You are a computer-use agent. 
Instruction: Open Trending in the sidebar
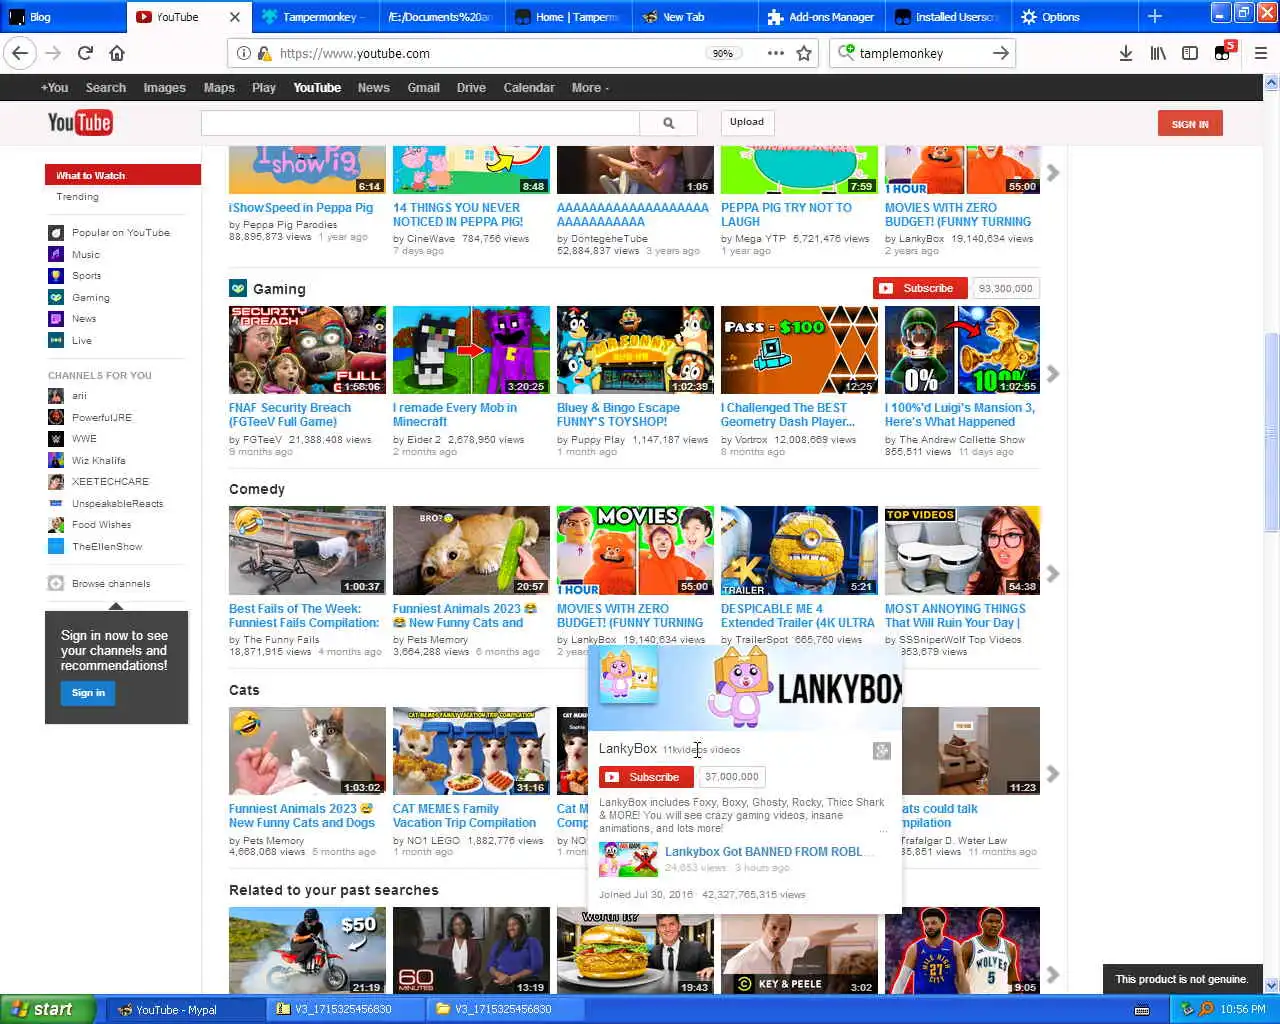[77, 197]
